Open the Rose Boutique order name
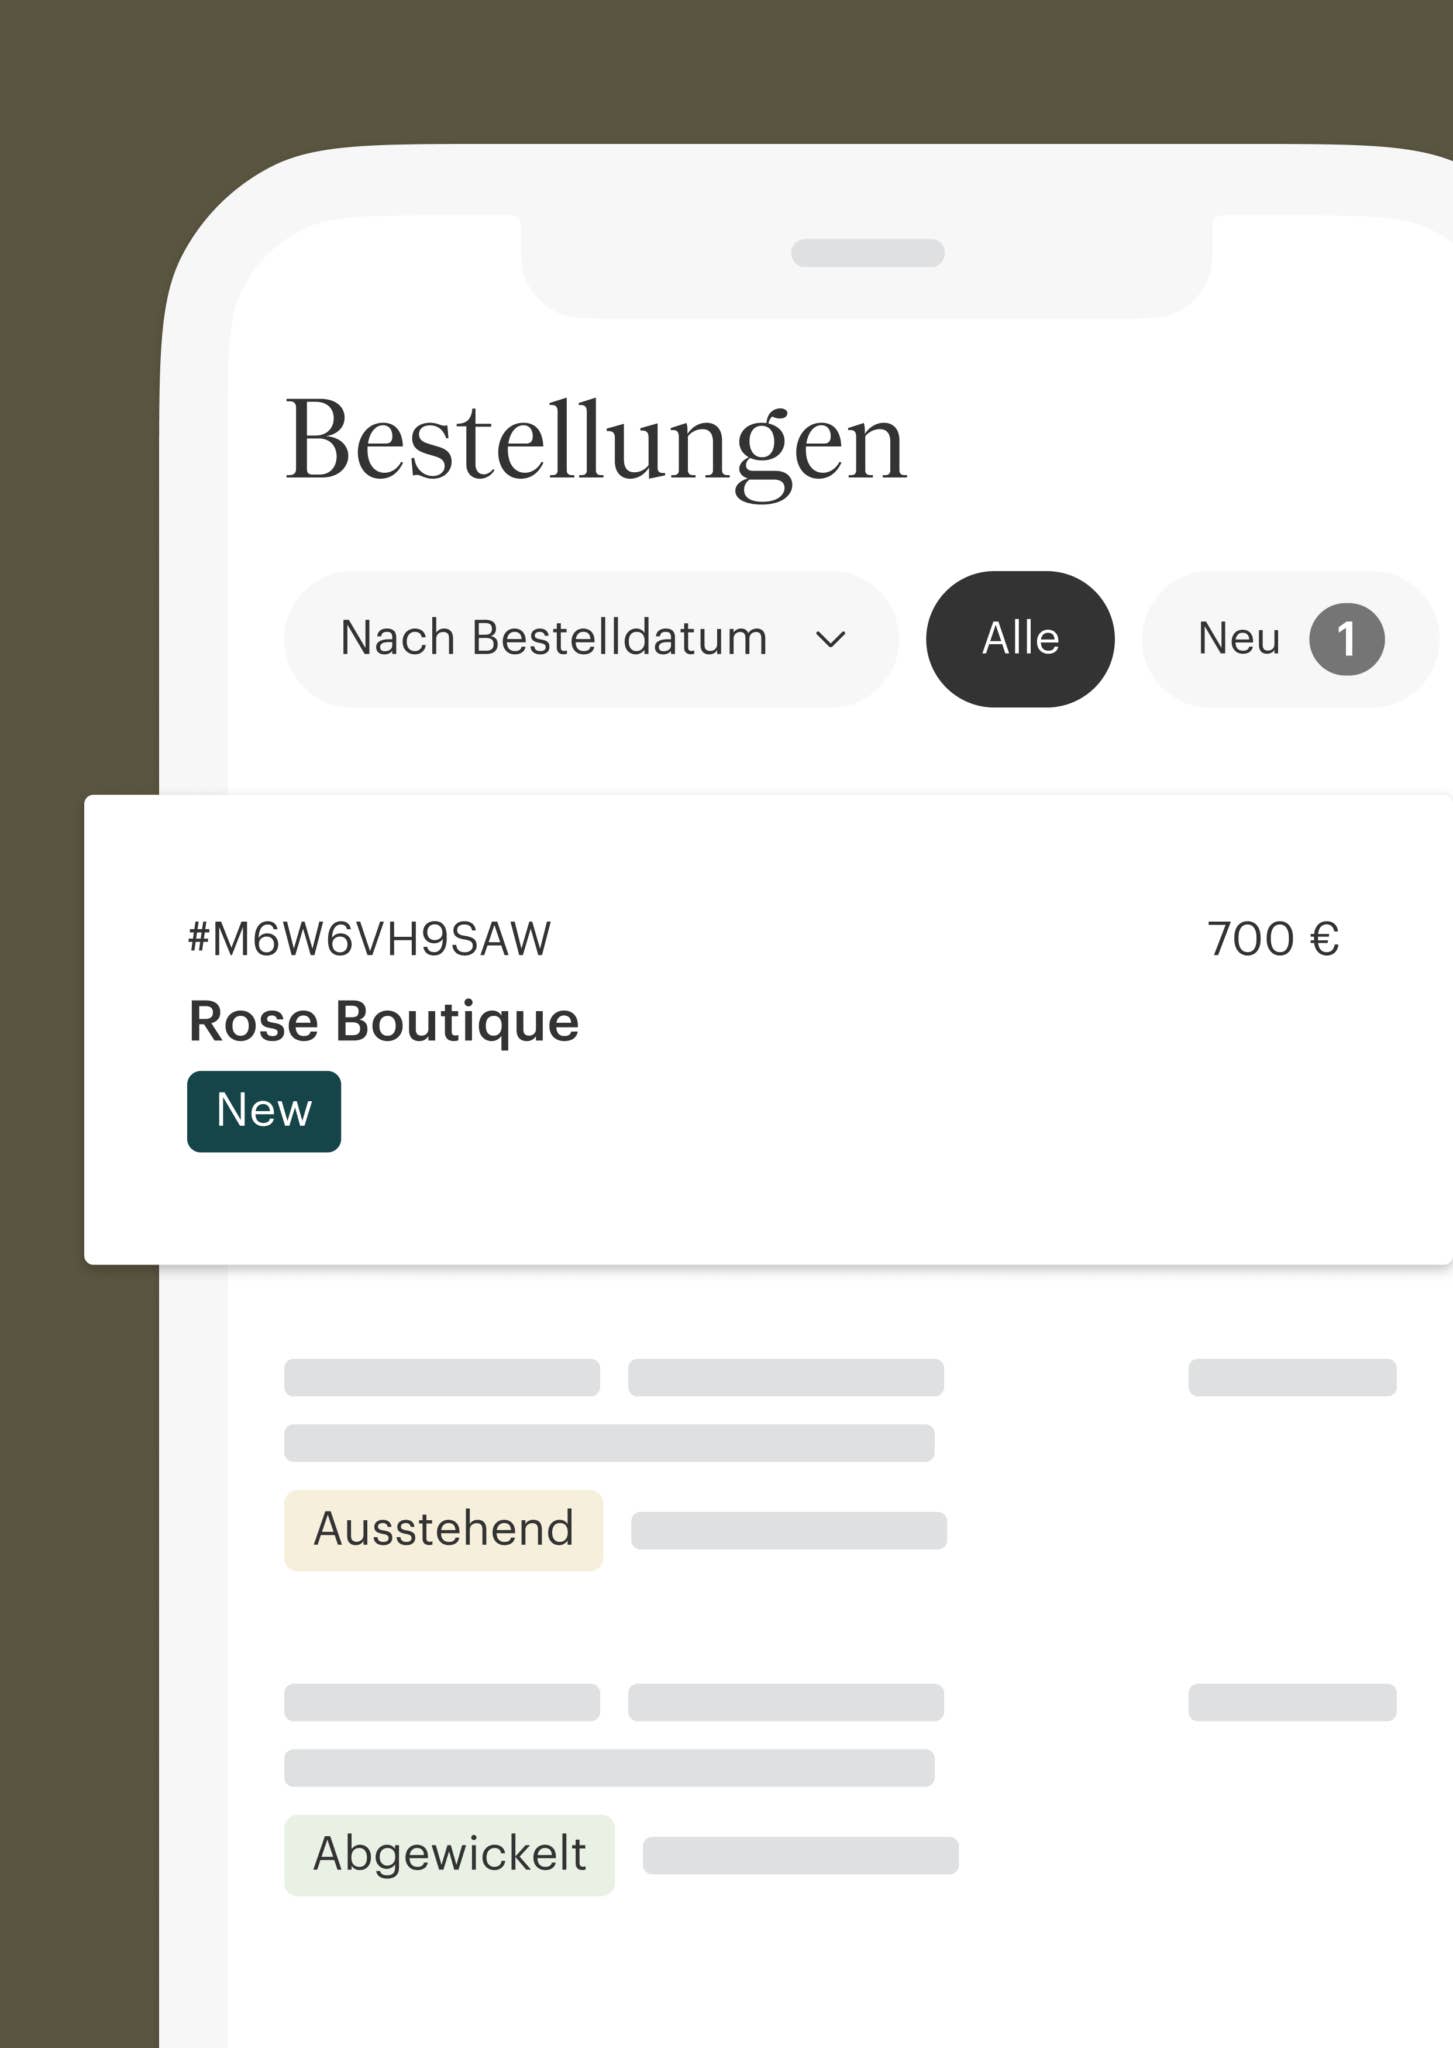Image resolution: width=1453 pixels, height=2048 pixels. click(383, 1021)
